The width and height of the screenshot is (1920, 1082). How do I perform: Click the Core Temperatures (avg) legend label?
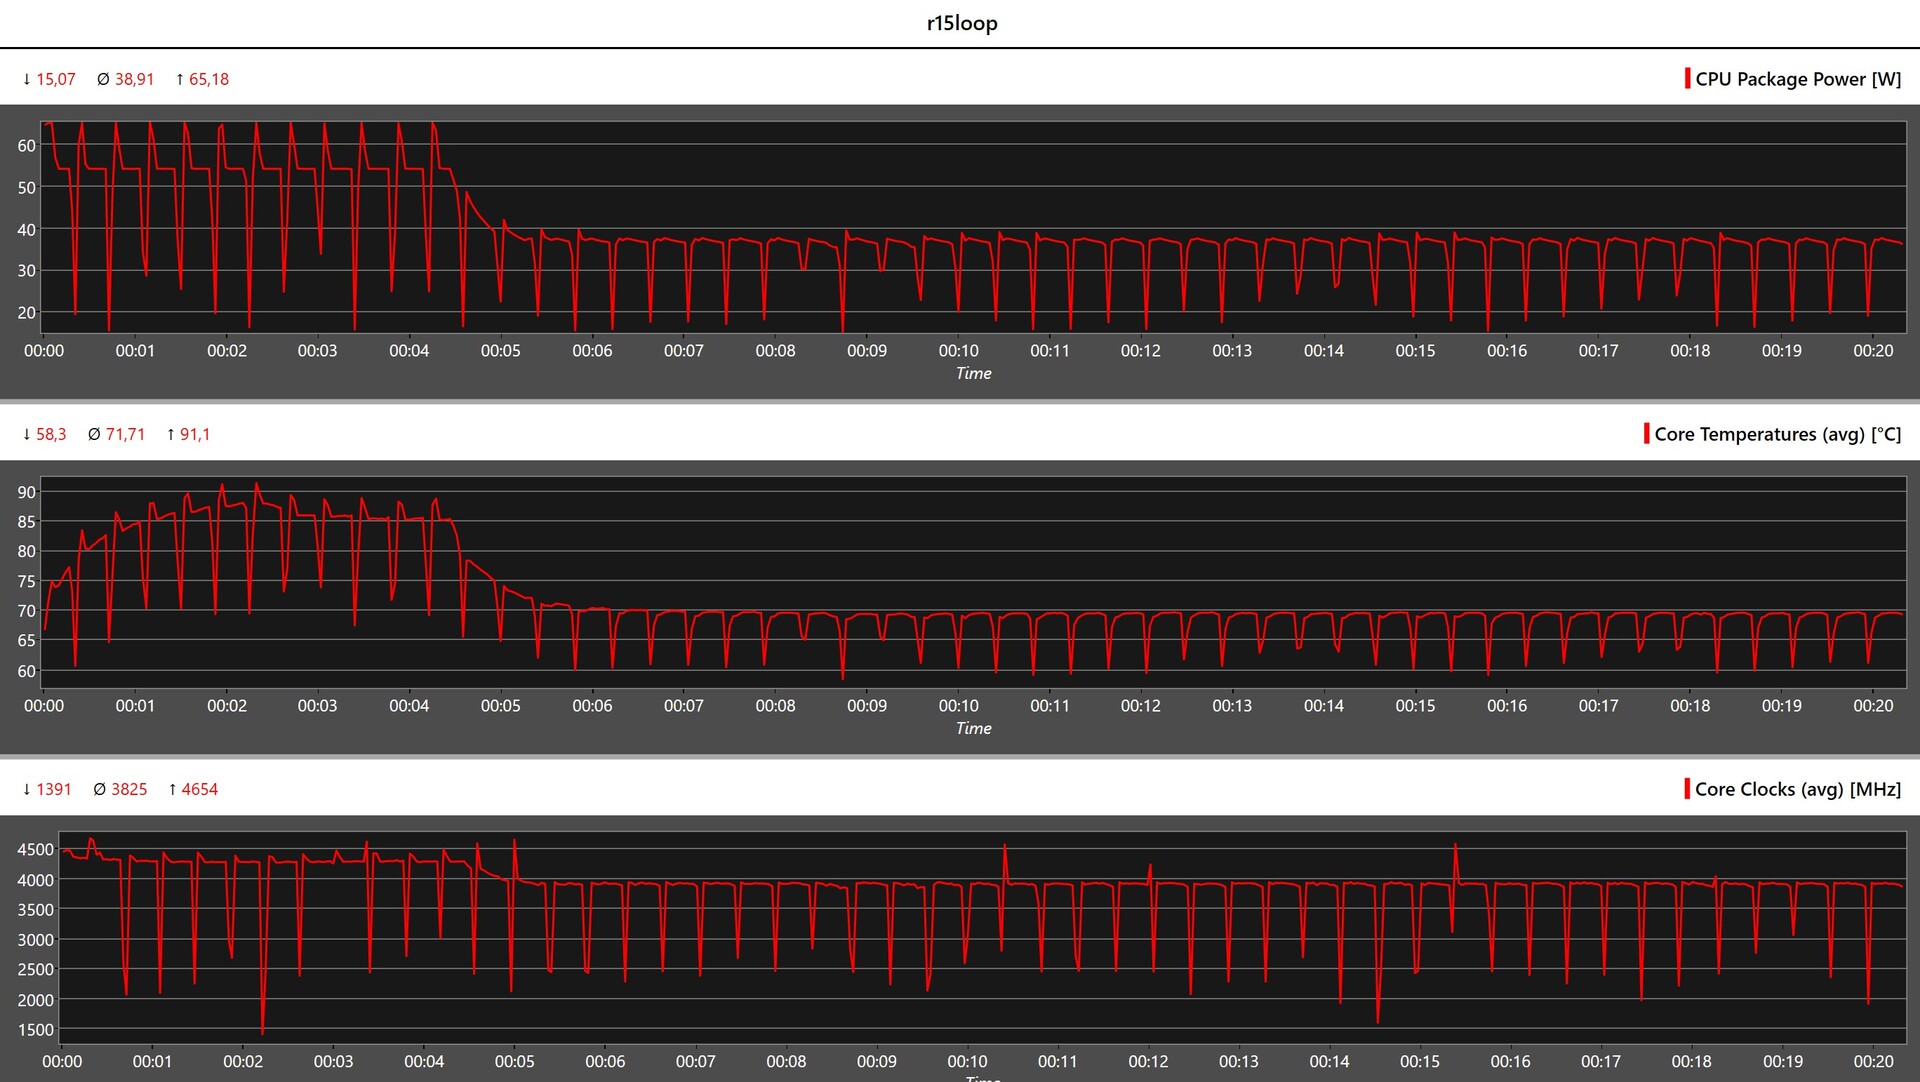[1777, 434]
